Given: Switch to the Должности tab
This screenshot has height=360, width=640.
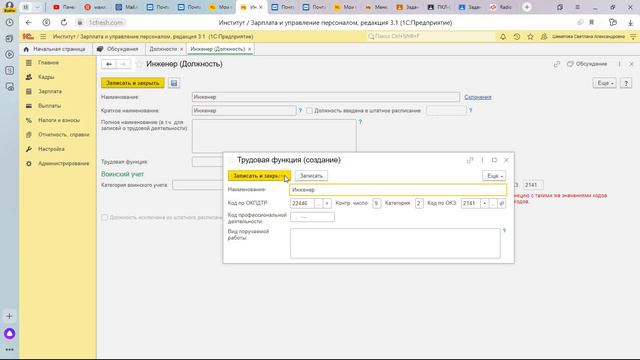Looking at the screenshot, I should tap(163, 49).
